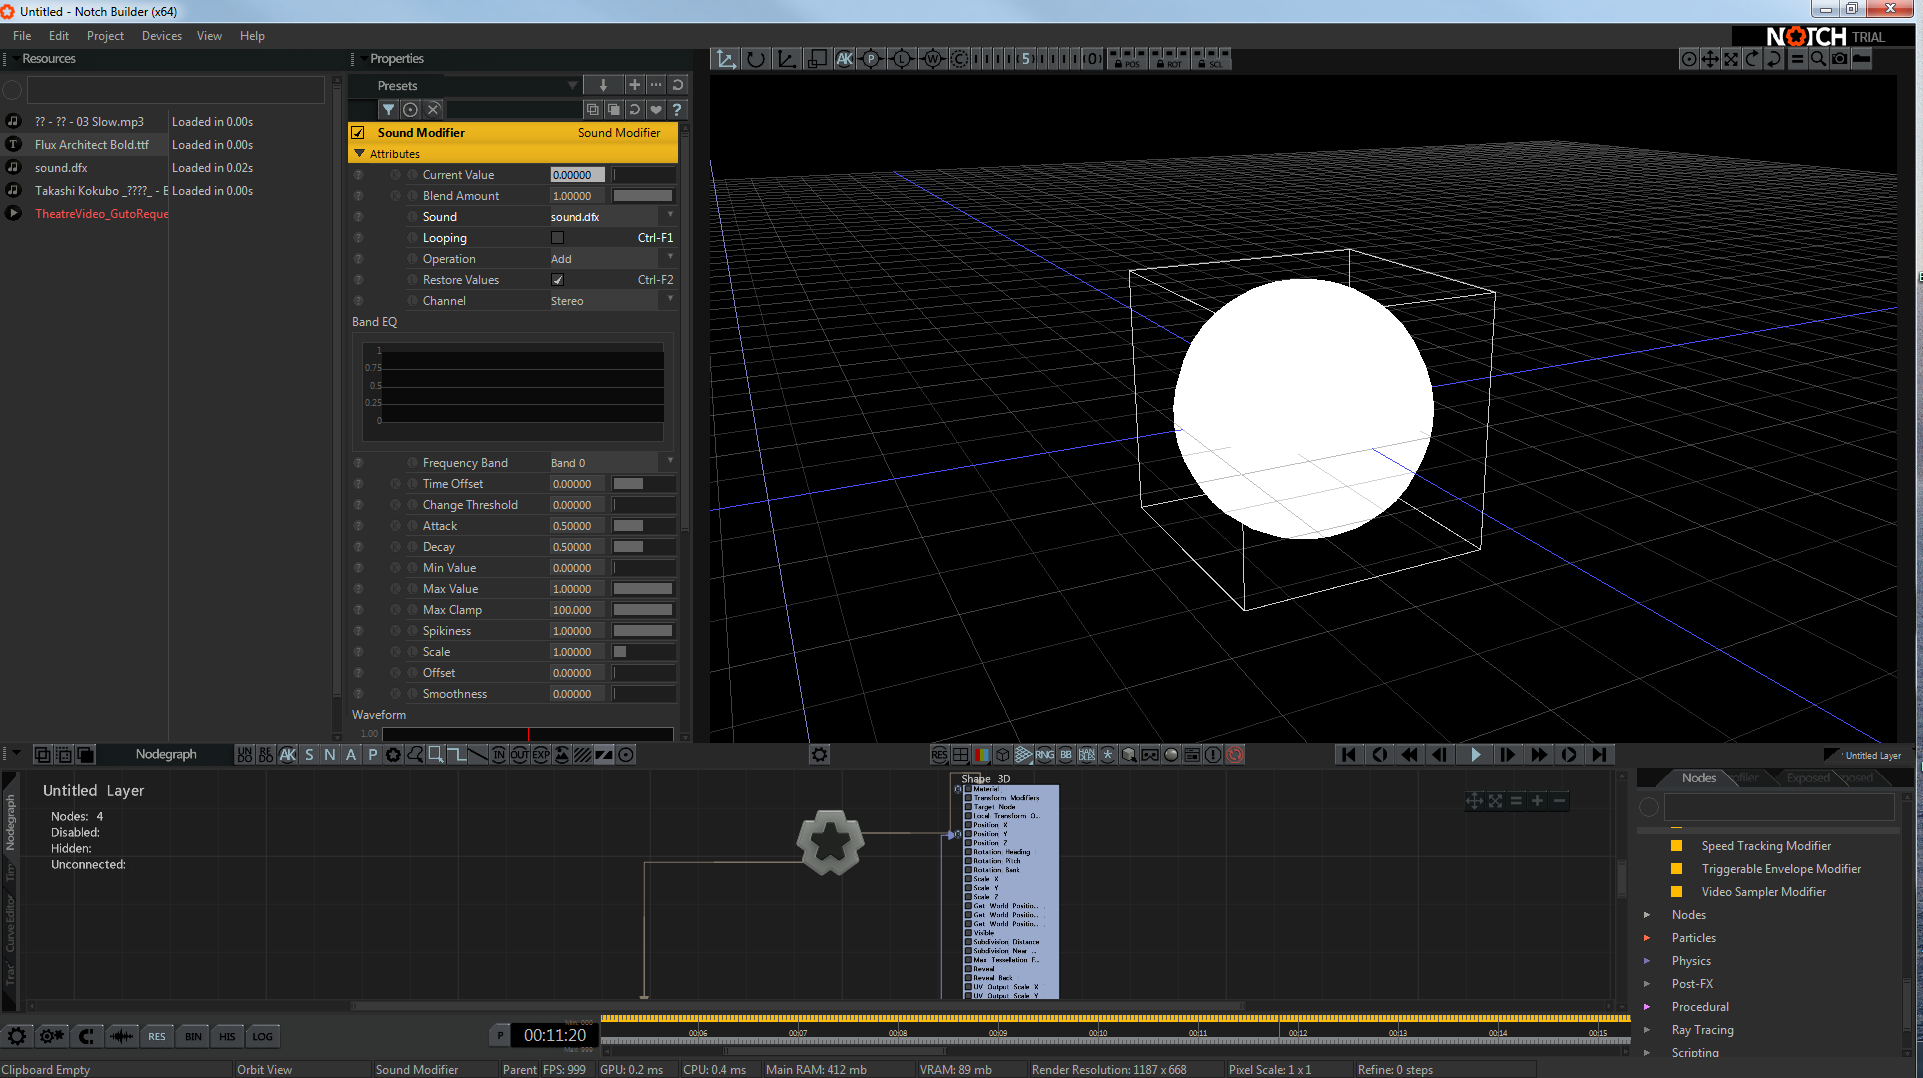
Task: Adjust the Max Clamp slider
Action: coord(643,610)
